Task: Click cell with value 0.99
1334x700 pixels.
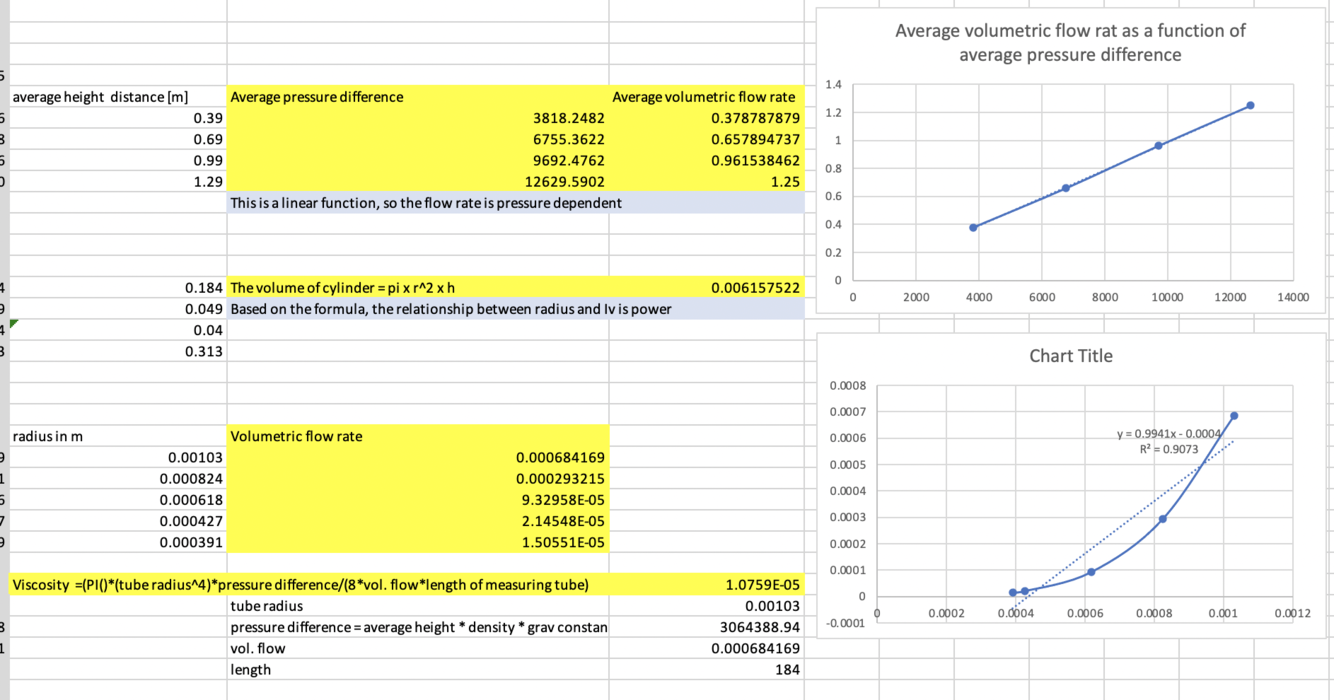Action: [118, 160]
